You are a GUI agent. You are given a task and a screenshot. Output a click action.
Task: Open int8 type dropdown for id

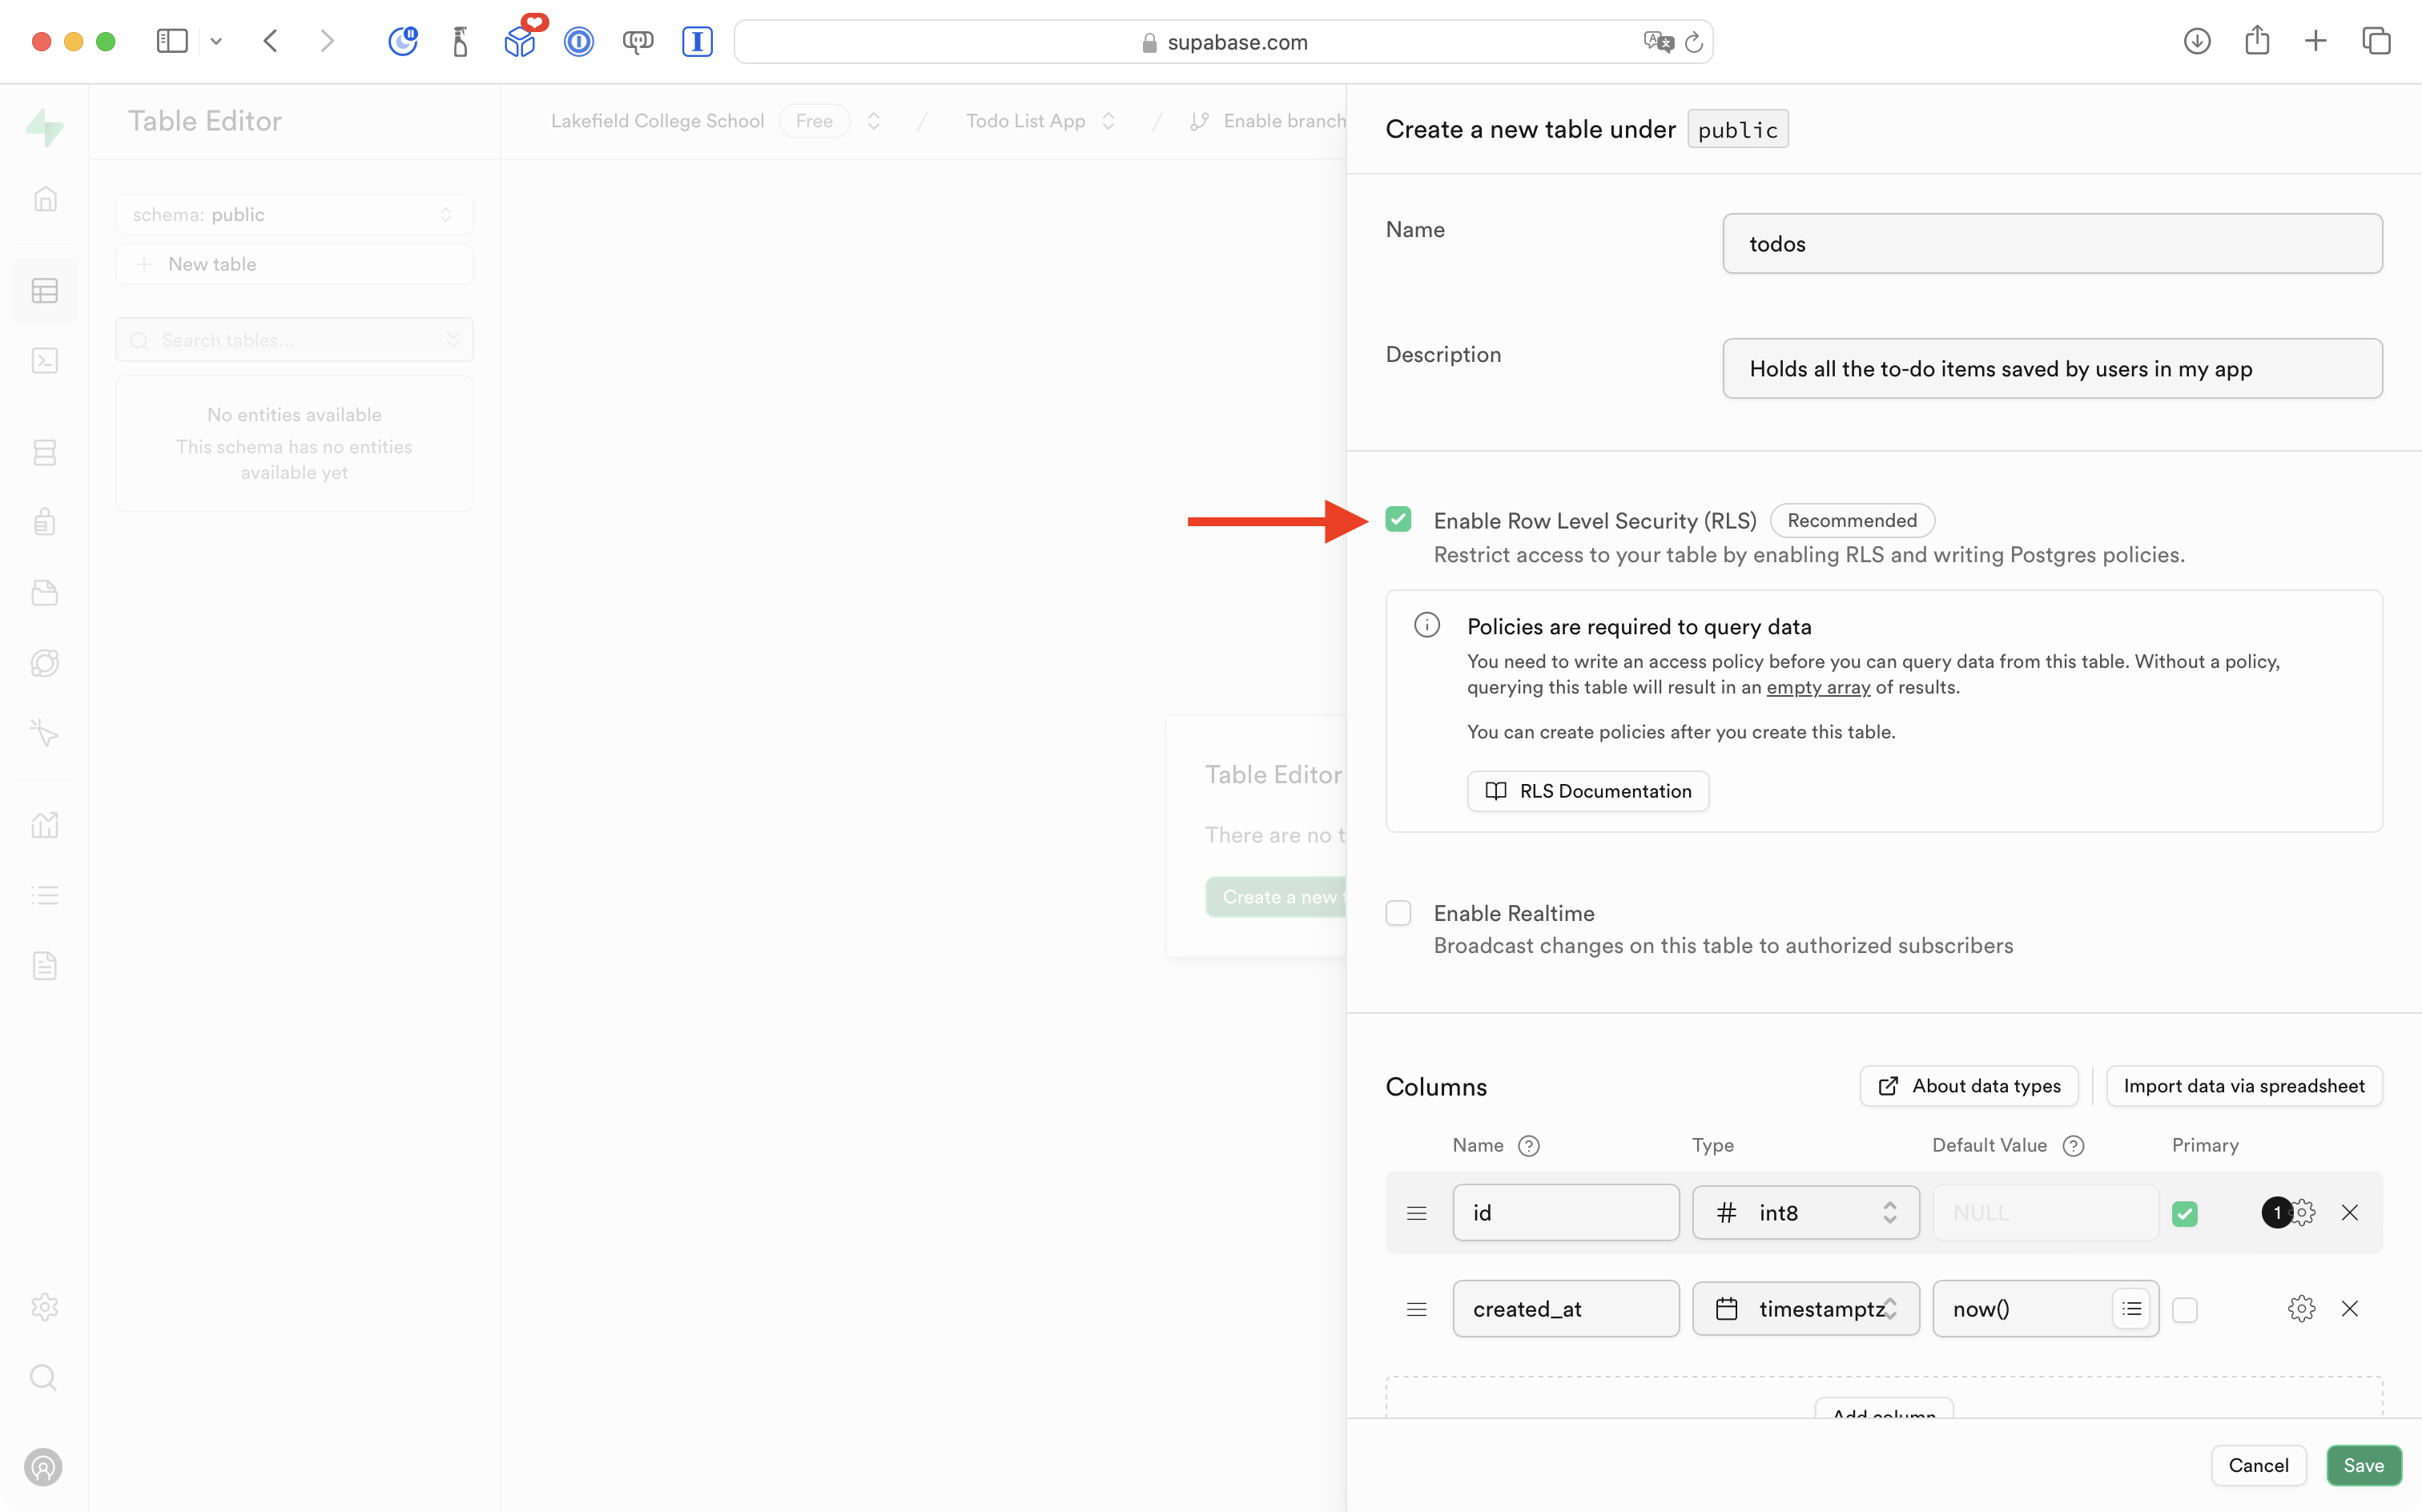tap(1805, 1212)
